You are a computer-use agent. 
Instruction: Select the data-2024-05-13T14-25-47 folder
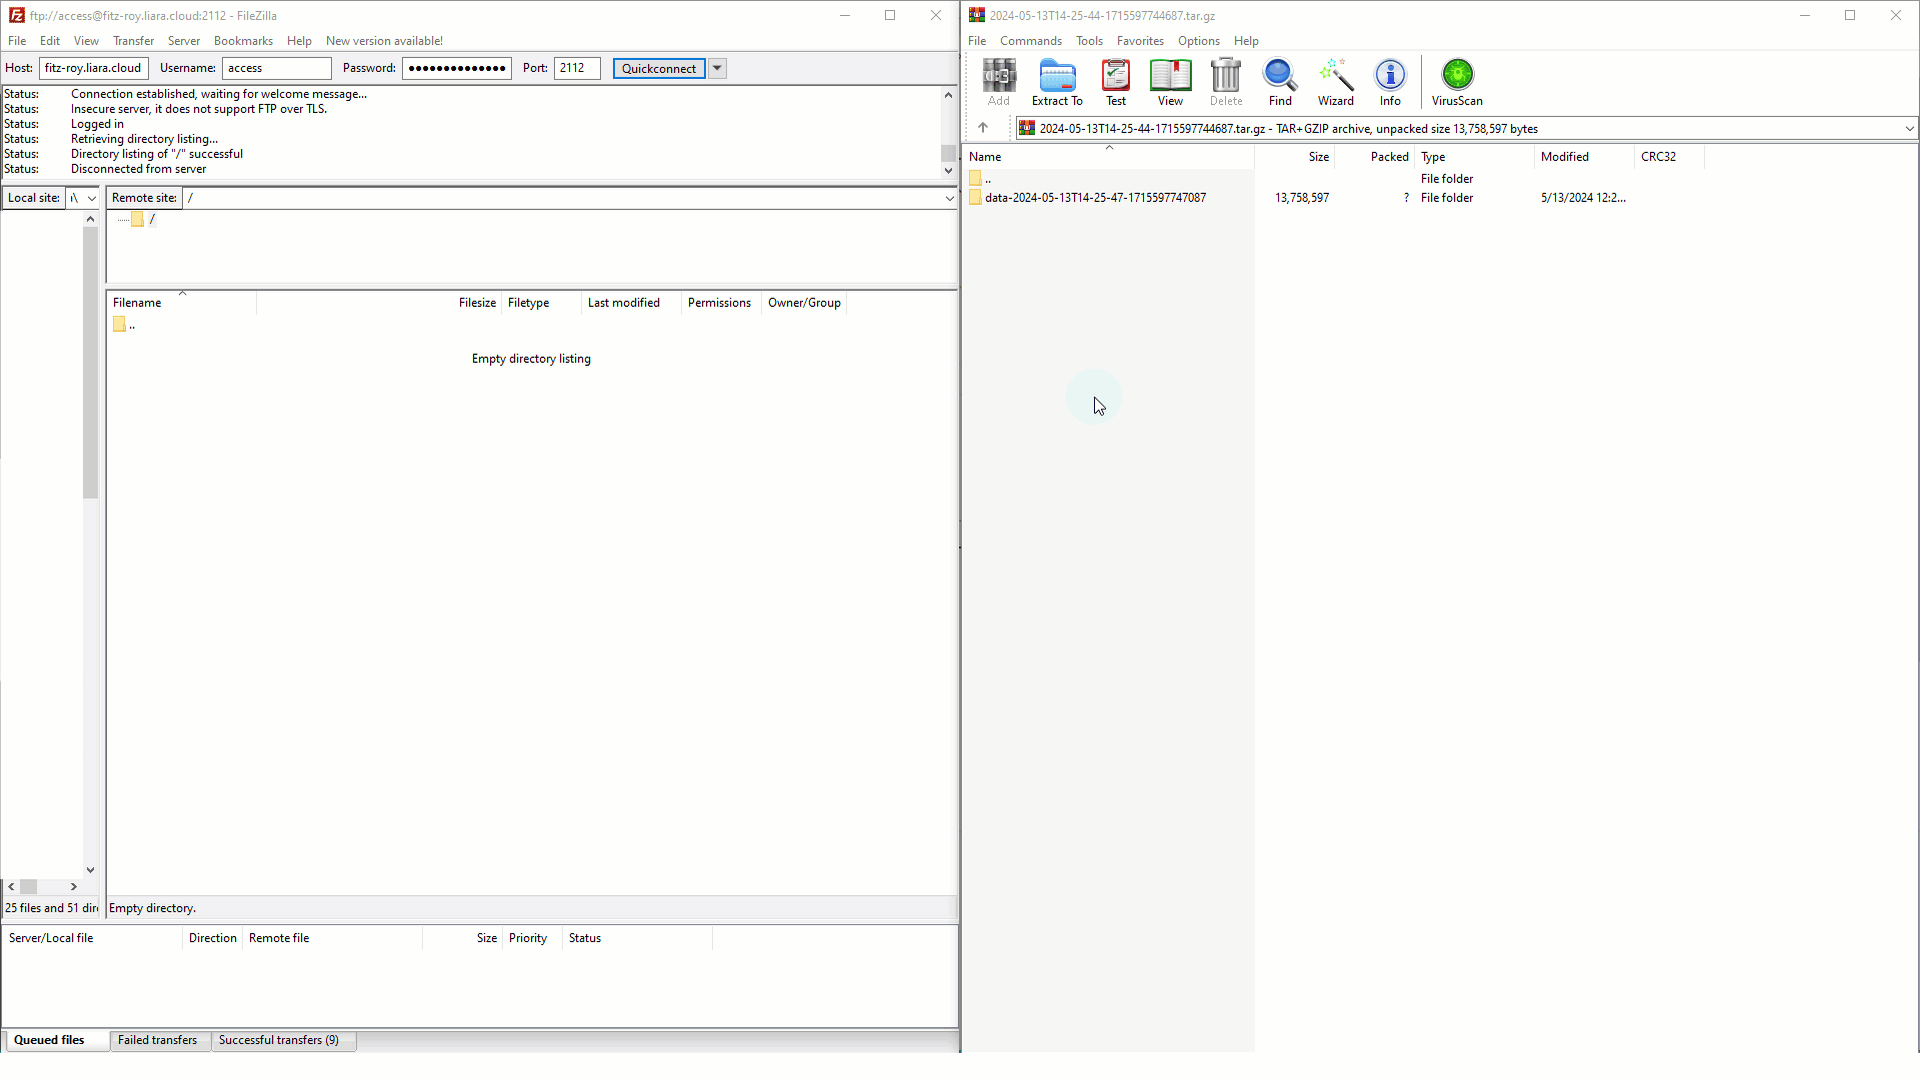click(x=1095, y=198)
